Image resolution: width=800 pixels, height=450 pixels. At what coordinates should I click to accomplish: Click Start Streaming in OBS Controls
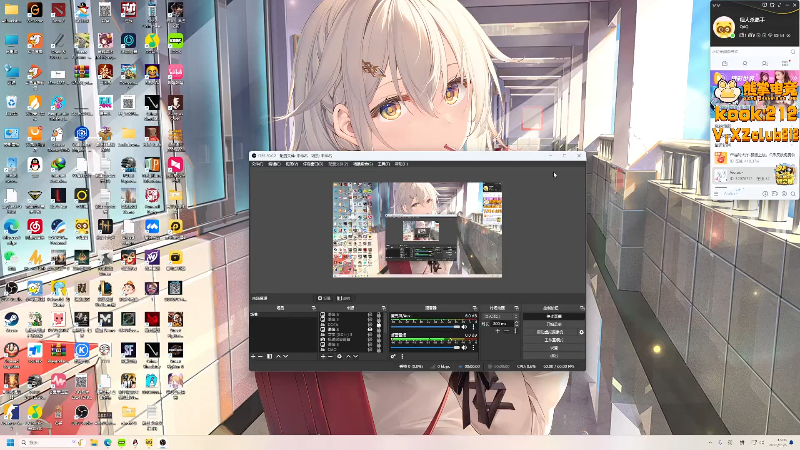tap(554, 316)
